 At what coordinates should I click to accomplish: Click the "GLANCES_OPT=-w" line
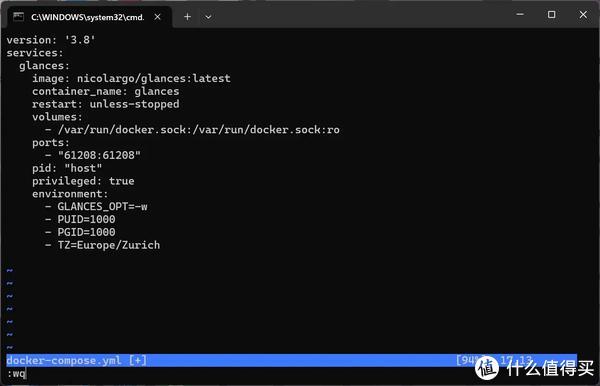96,207
